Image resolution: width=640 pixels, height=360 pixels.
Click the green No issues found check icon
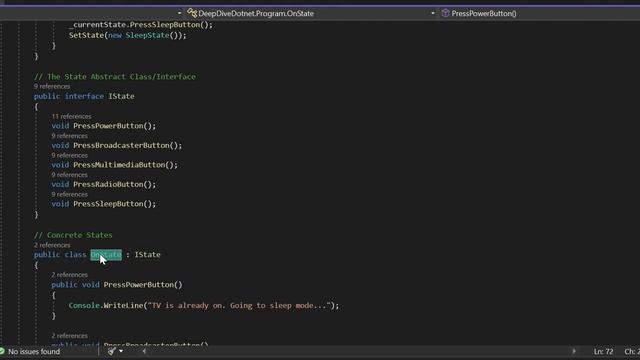[x=2, y=351]
